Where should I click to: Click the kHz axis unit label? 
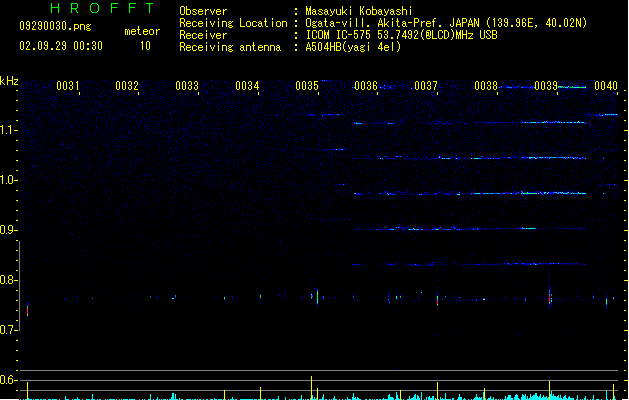(x=9, y=81)
